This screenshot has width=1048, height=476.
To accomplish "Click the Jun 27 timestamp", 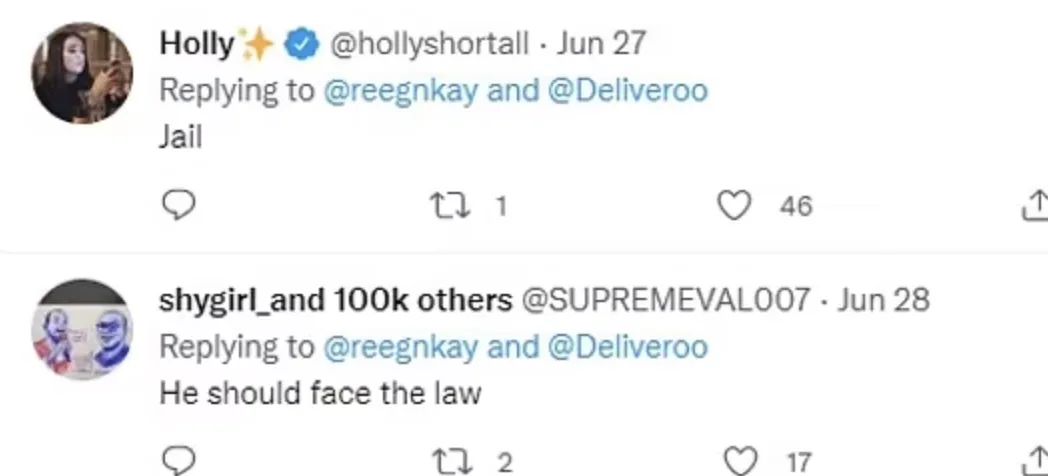I will (602, 44).
